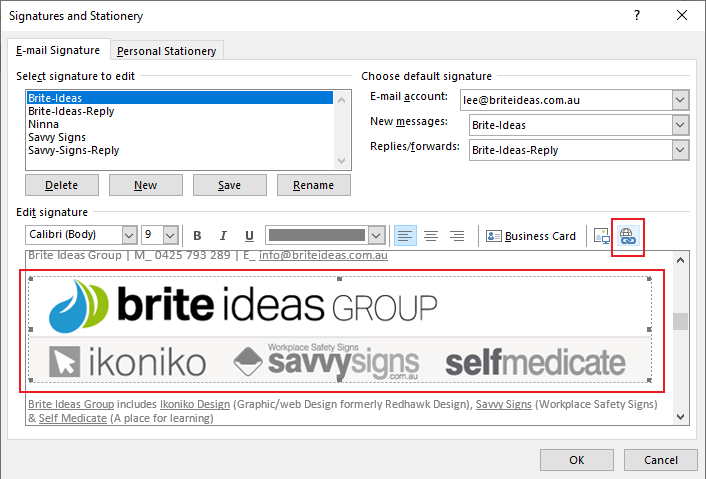
Task: Expand the Replies/forwards signature dropdown
Action: pos(680,150)
